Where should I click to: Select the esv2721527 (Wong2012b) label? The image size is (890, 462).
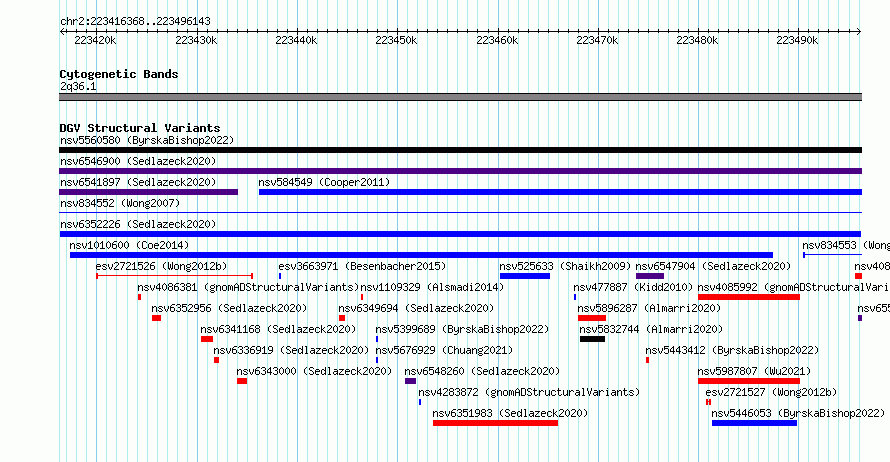tap(771, 392)
